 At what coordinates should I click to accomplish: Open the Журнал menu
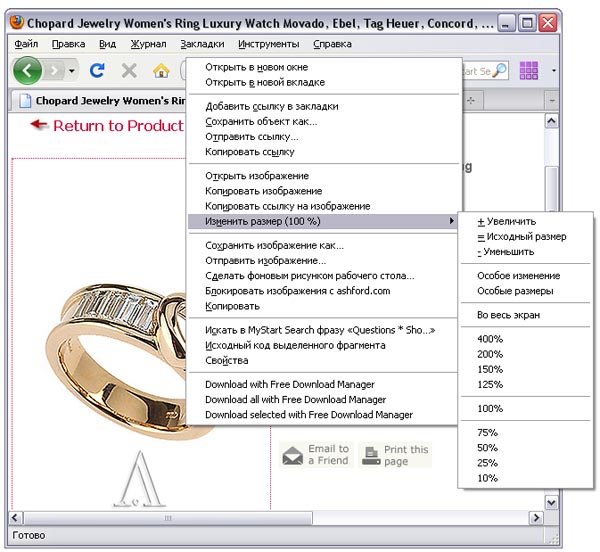pyautogui.click(x=148, y=44)
